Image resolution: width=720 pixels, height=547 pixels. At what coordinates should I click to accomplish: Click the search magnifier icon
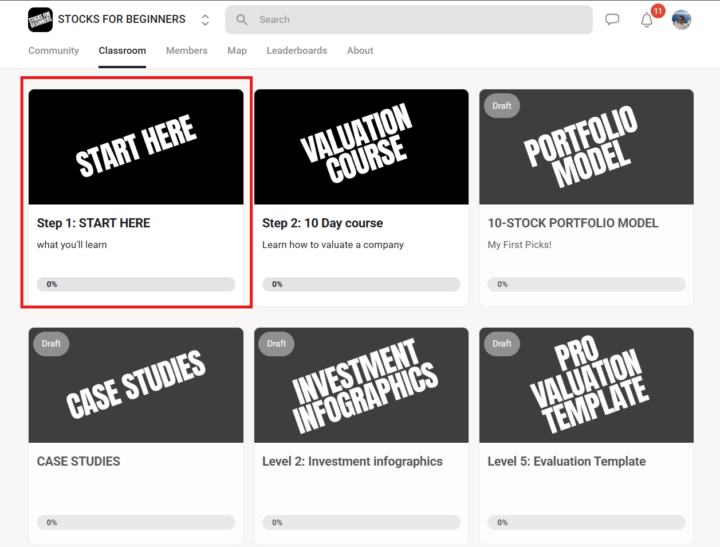click(243, 20)
